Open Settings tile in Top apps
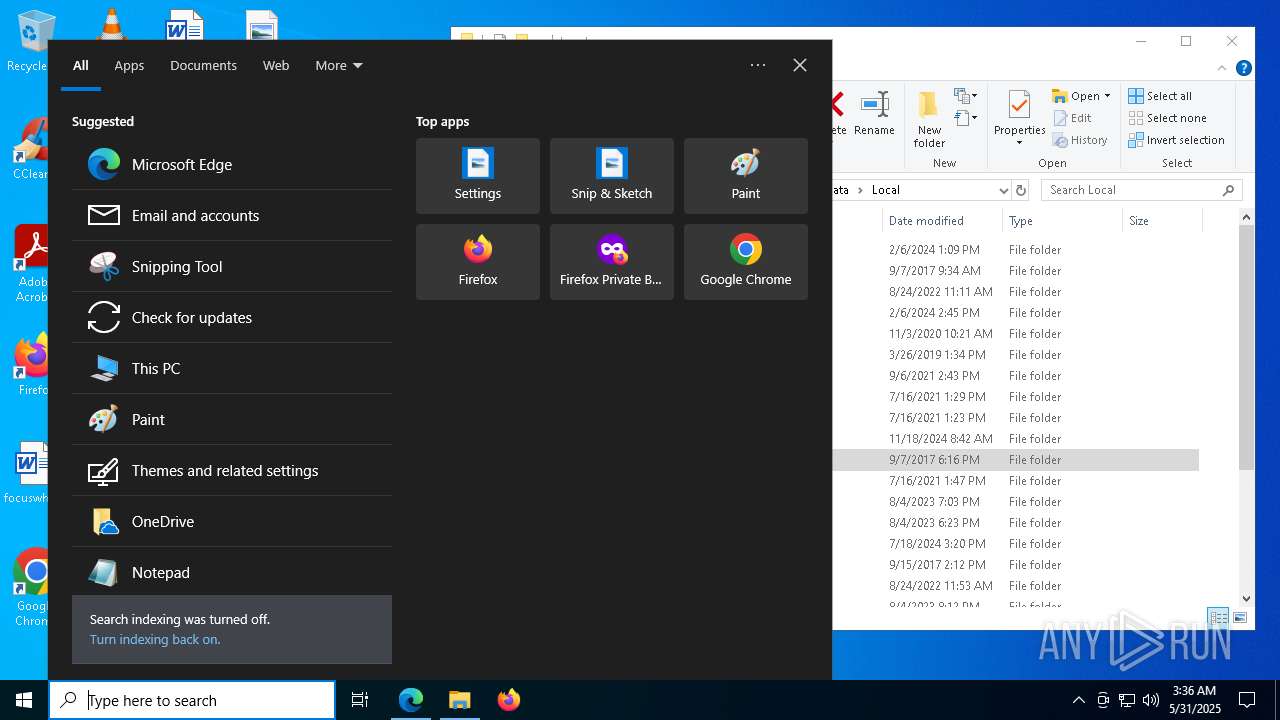 click(478, 176)
